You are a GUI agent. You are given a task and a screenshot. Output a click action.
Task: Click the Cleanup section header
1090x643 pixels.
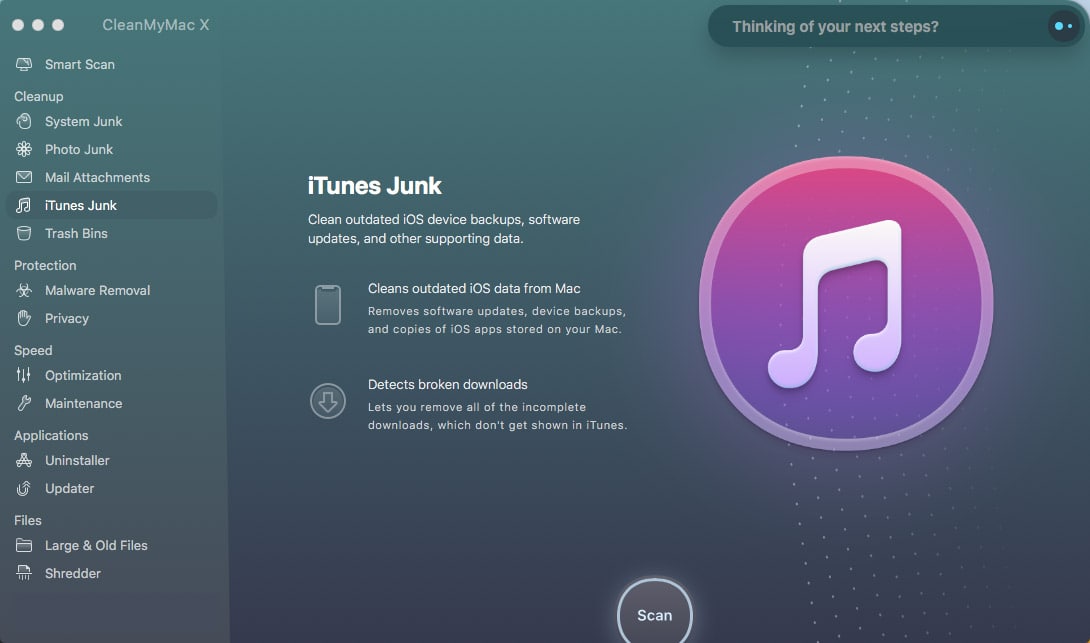(x=38, y=97)
